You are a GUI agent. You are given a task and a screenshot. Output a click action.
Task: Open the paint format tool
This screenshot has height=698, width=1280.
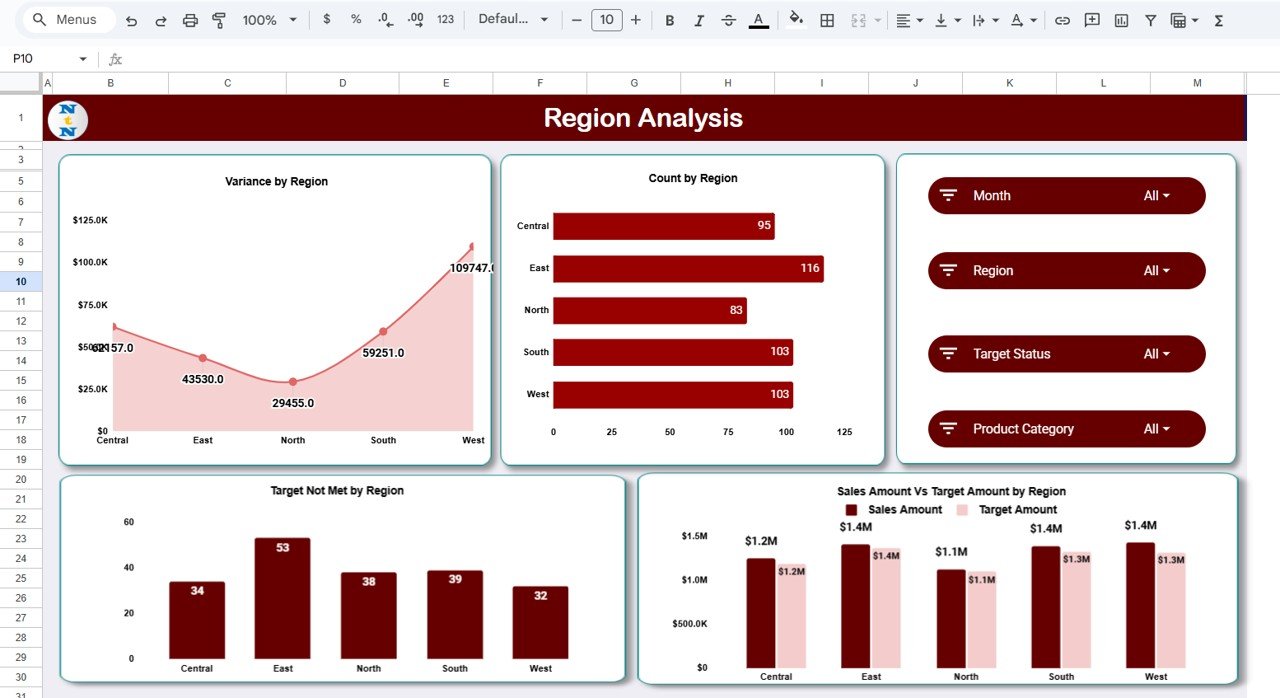coord(218,19)
